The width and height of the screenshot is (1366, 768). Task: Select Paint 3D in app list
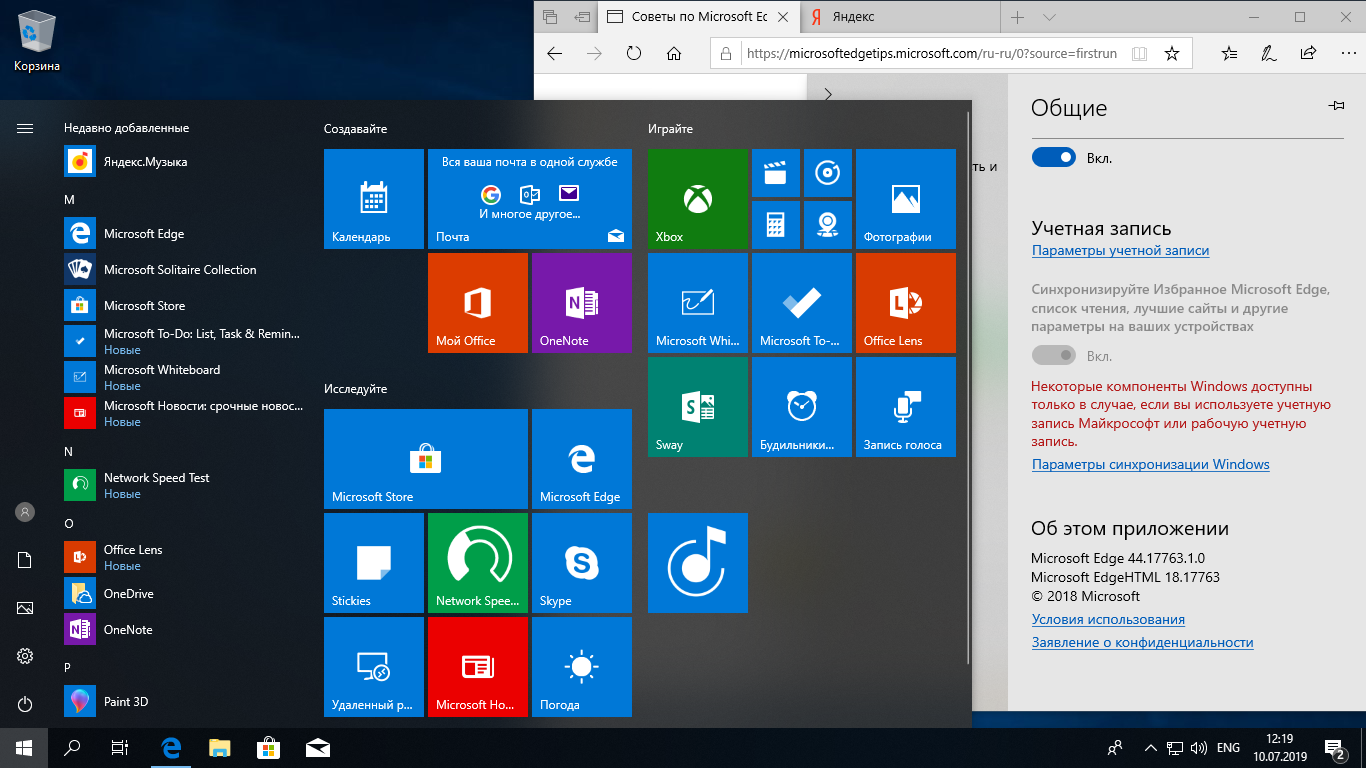(184, 702)
